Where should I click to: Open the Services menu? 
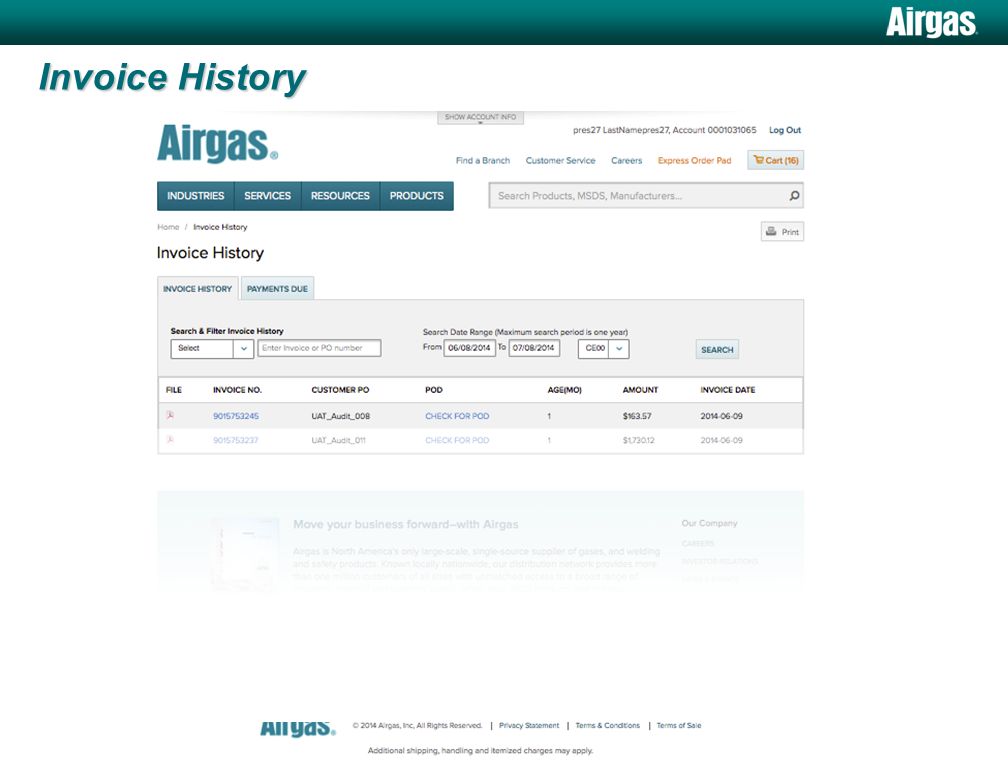tap(267, 196)
